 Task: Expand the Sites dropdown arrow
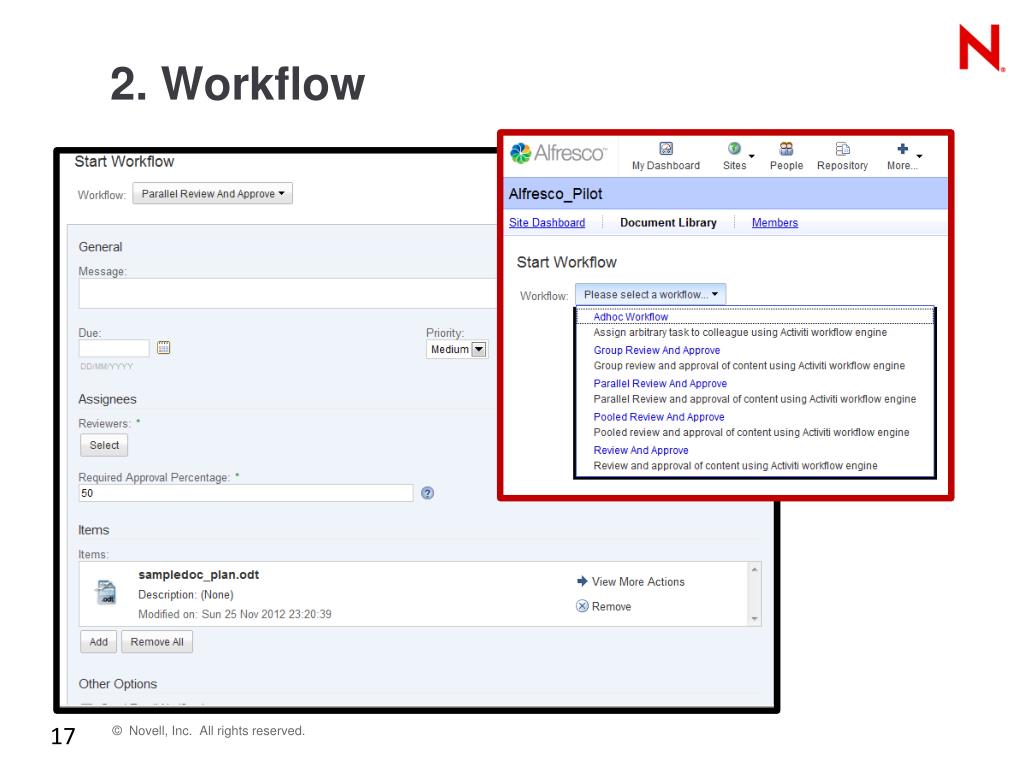tap(752, 156)
